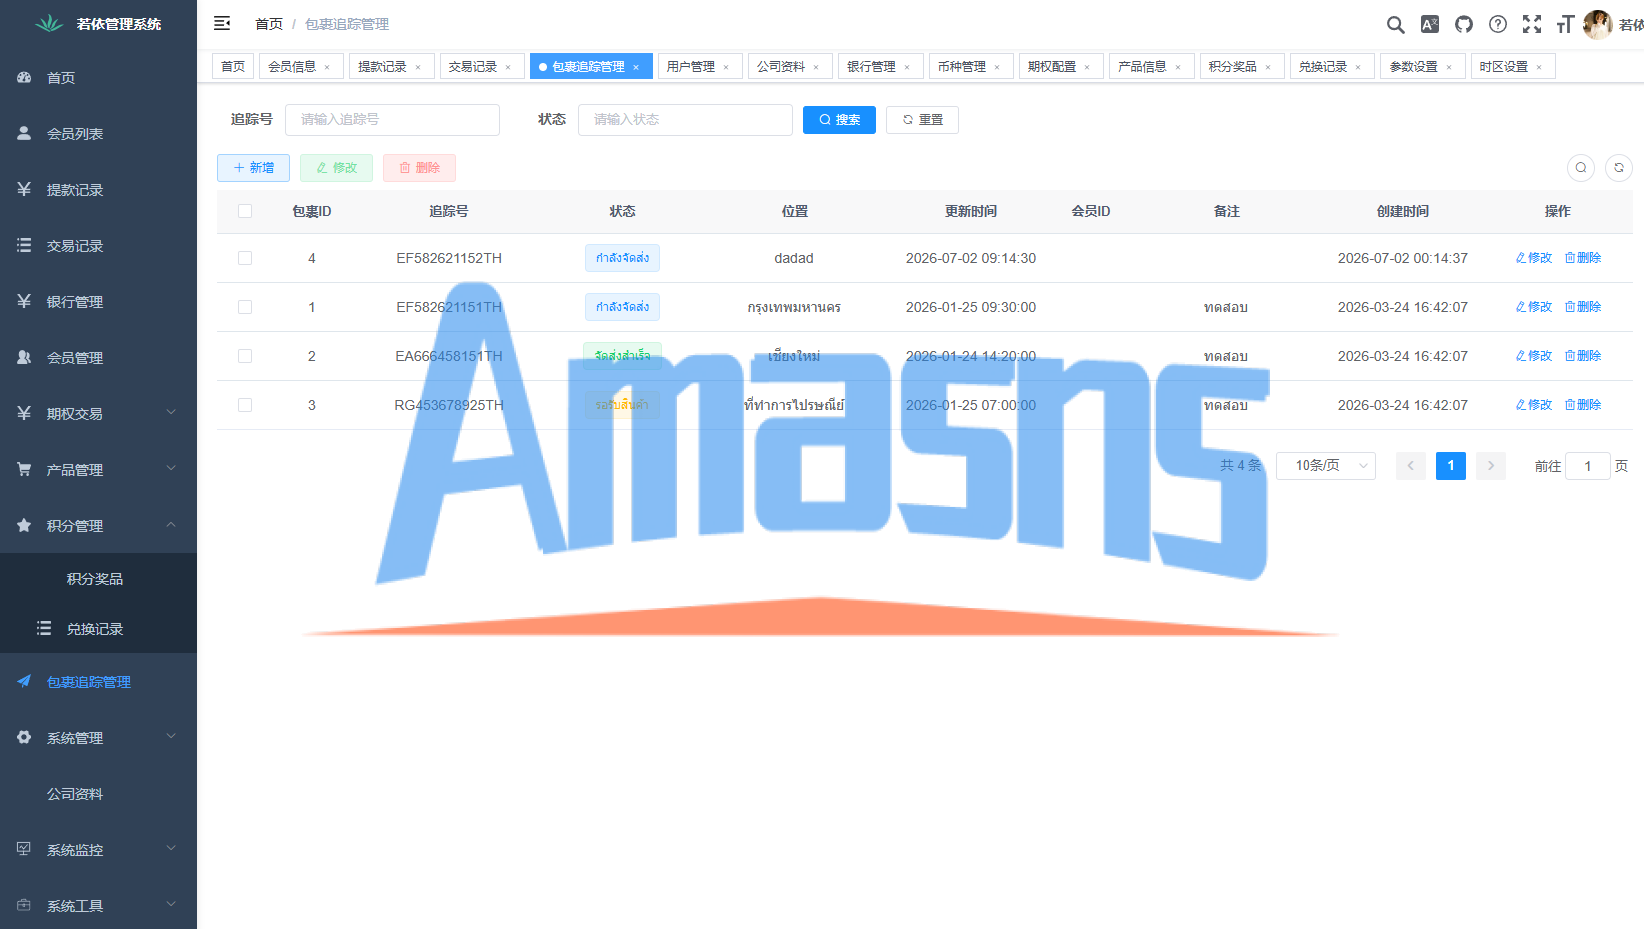Expand the 系统管理 sidebar menu

(98, 738)
